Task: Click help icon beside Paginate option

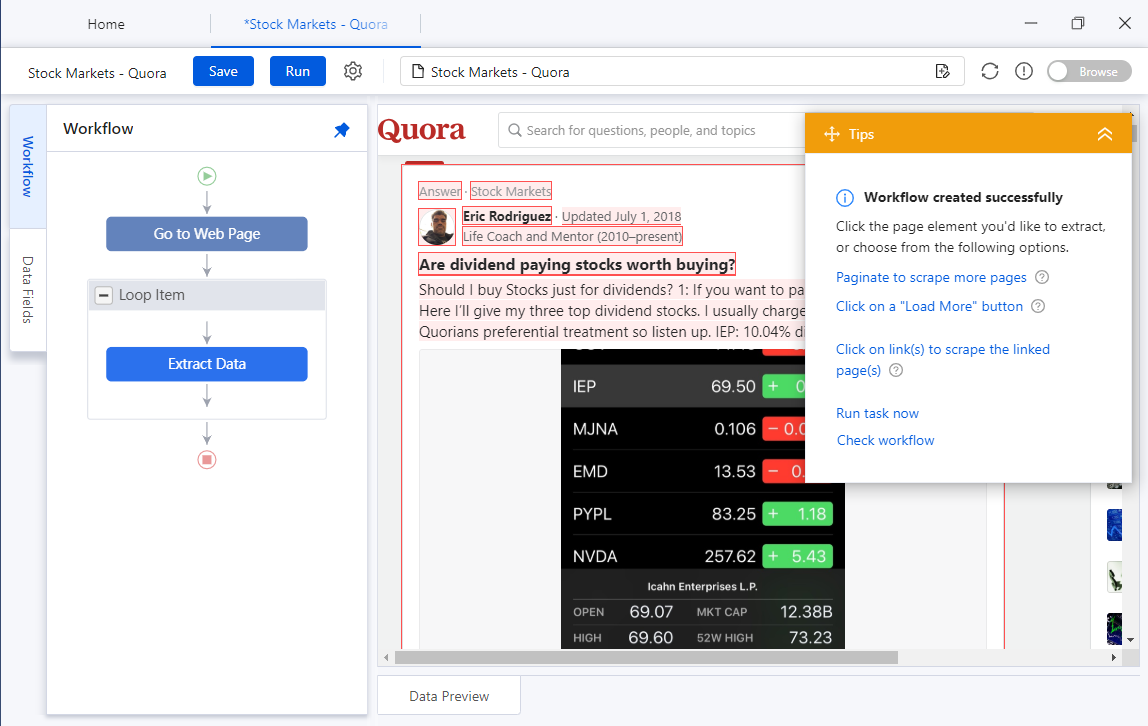Action: pos(1042,277)
